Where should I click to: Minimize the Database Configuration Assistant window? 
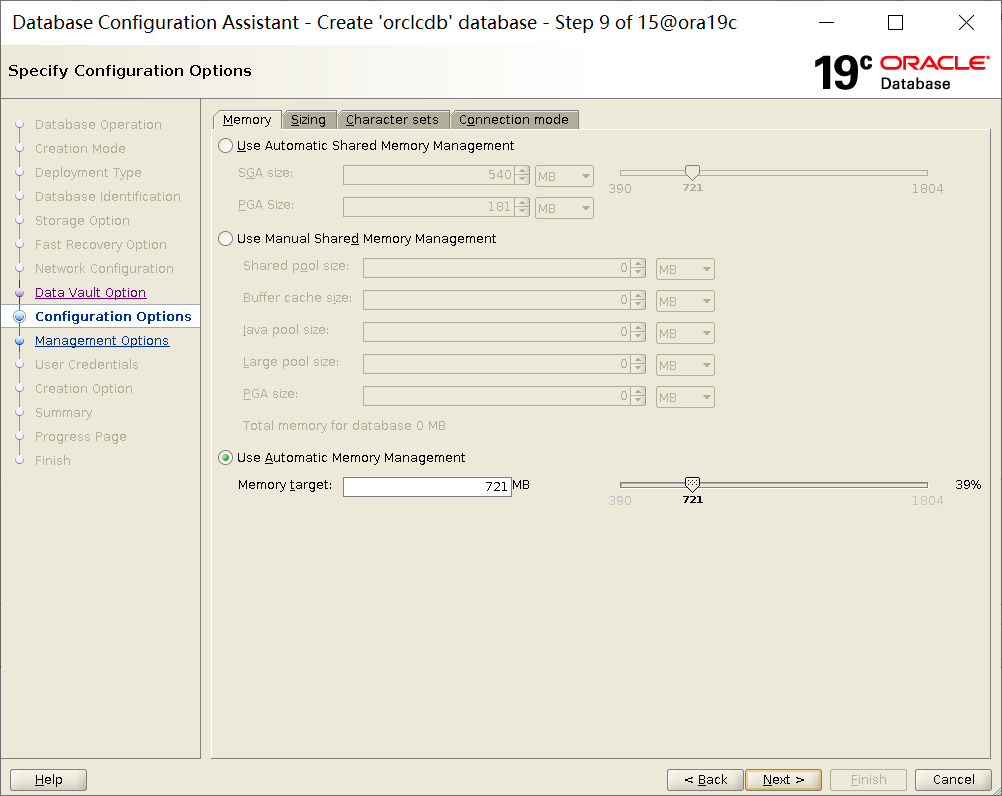tap(827, 22)
